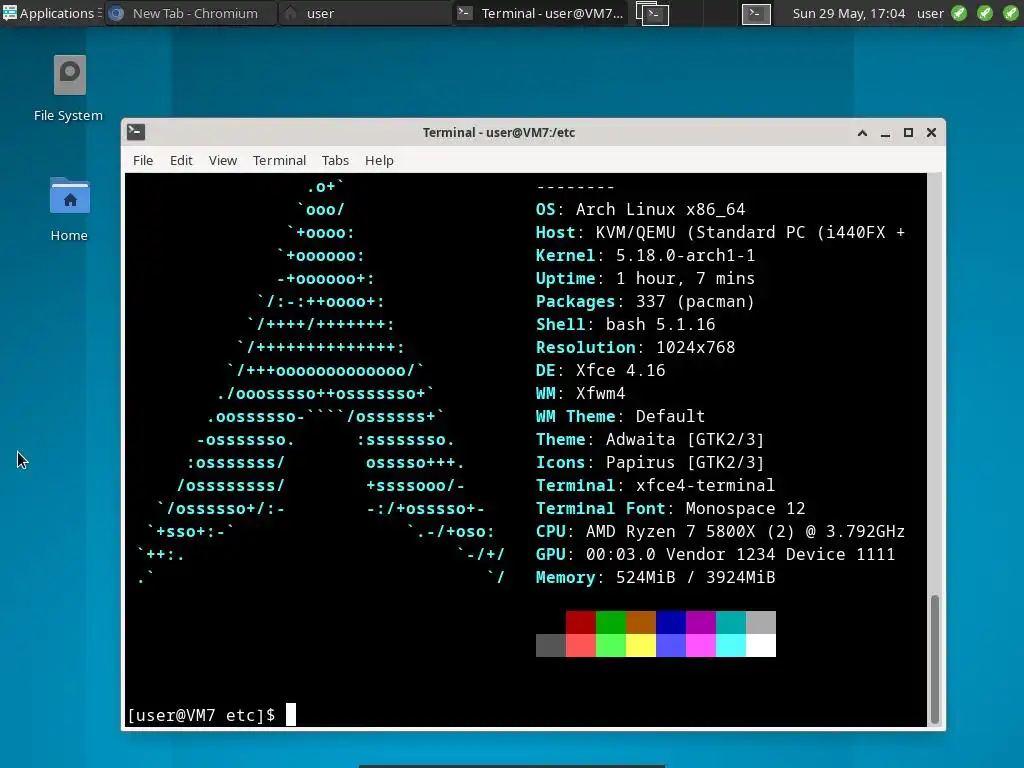1024x768 pixels.
Task: Click the yellow color block in the palette
Action: click(641, 645)
